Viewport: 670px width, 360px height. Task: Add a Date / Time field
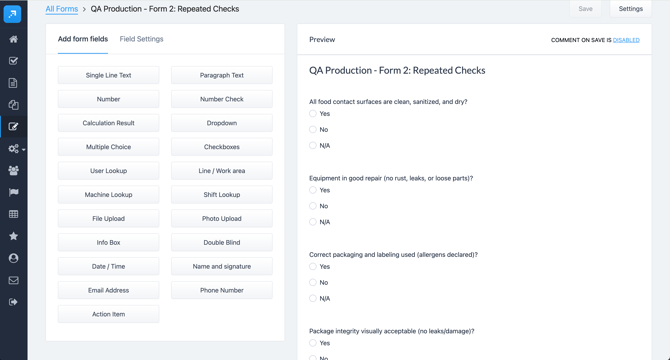(x=109, y=266)
